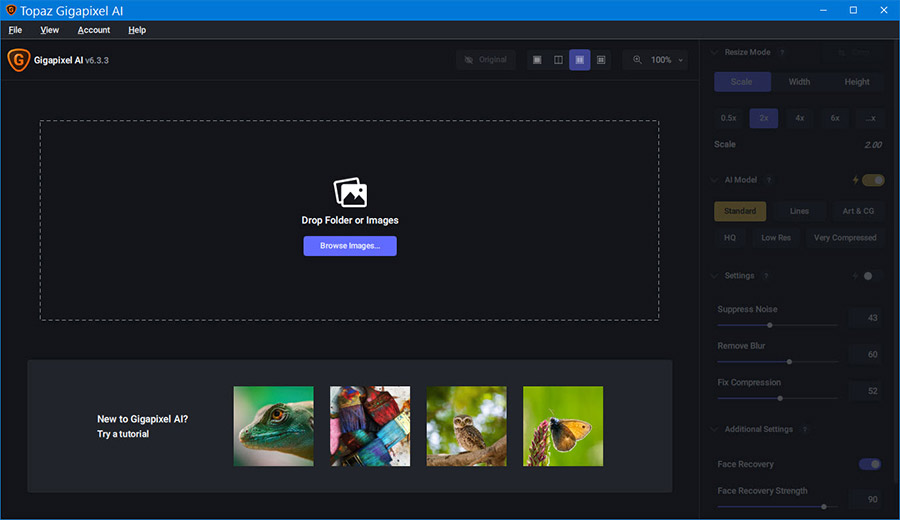
Task: Select the Standard AI model
Action: 740,211
